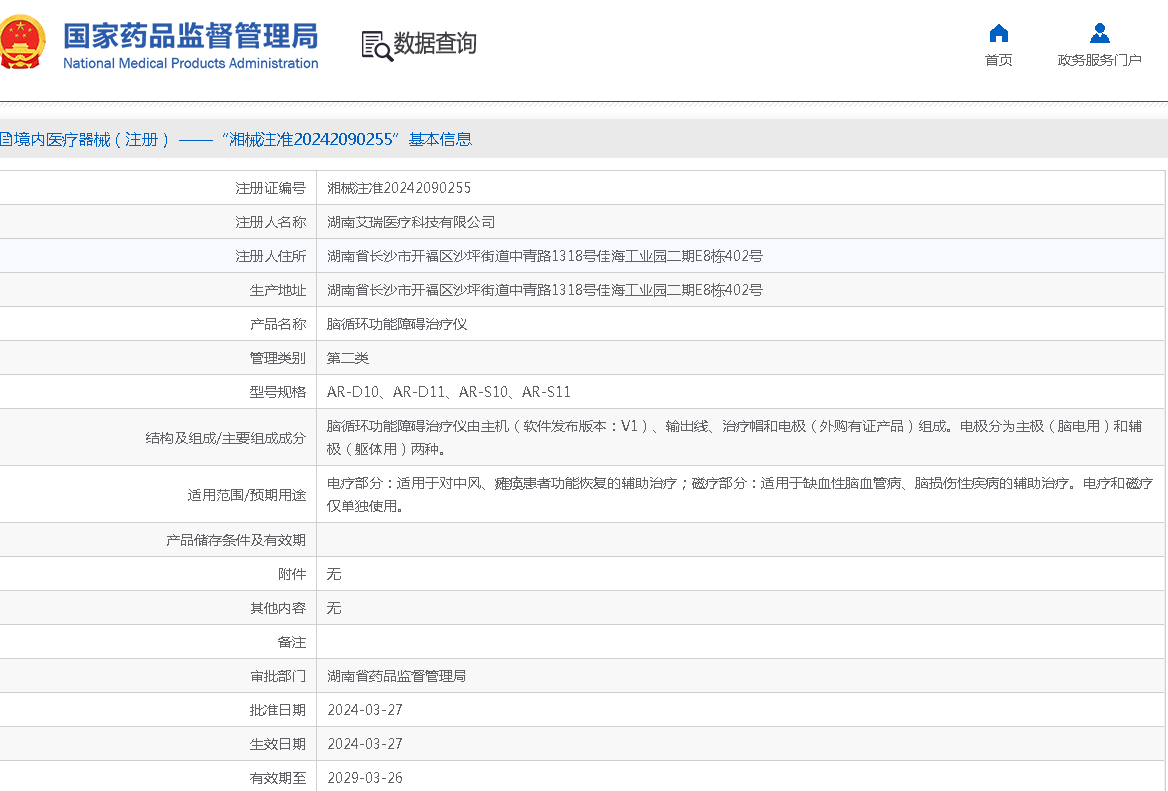The width and height of the screenshot is (1168, 791).
Task: Click the empty 产品储存条件及有效期 value cell
Action: point(740,540)
